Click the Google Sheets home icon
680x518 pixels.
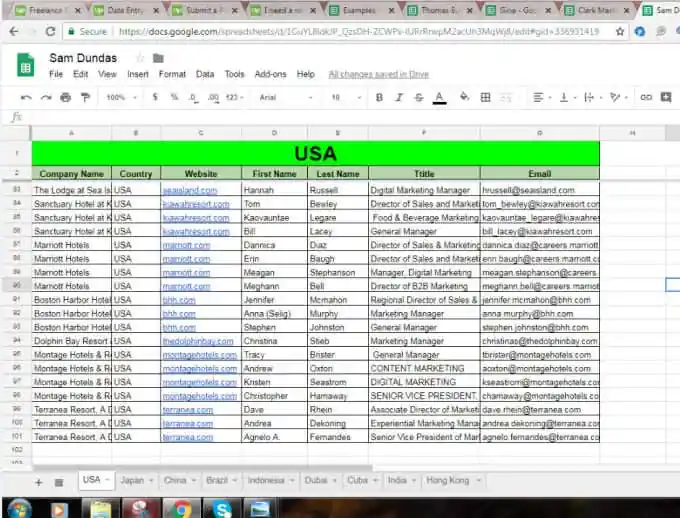26,65
